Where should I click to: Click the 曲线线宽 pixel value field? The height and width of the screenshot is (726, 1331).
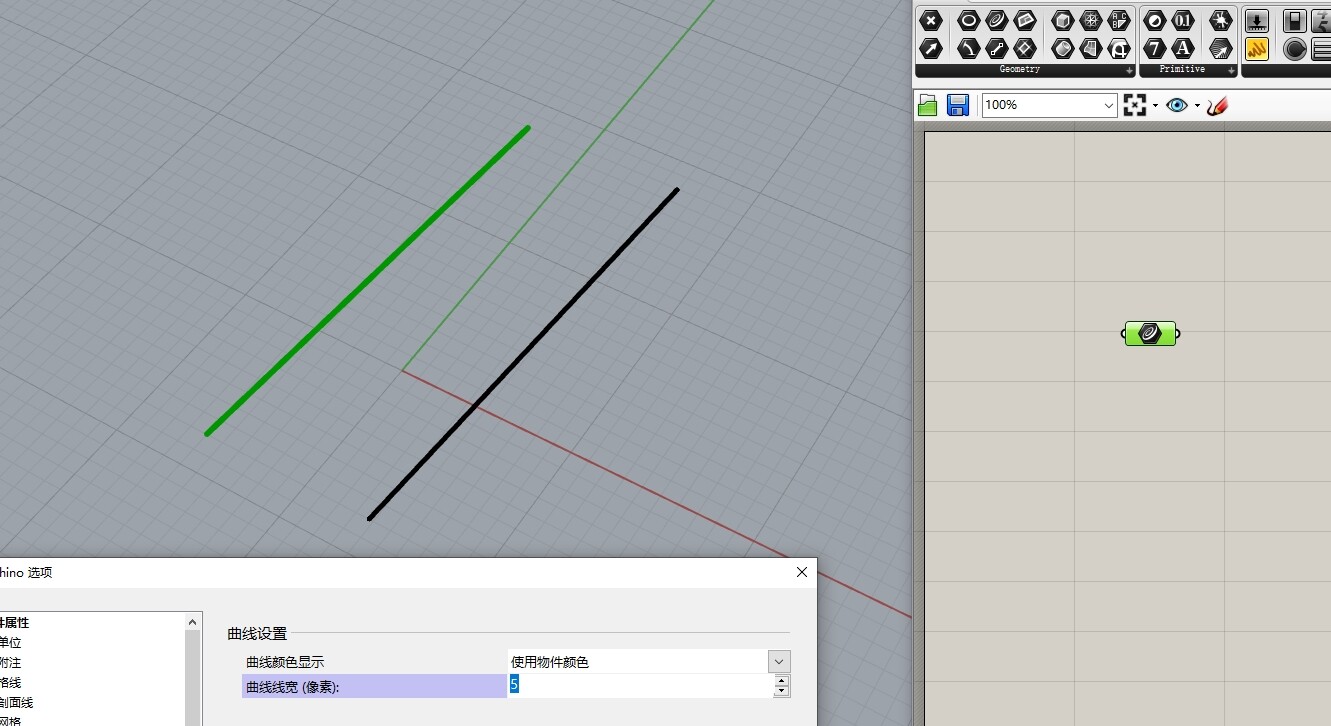click(x=640, y=685)
